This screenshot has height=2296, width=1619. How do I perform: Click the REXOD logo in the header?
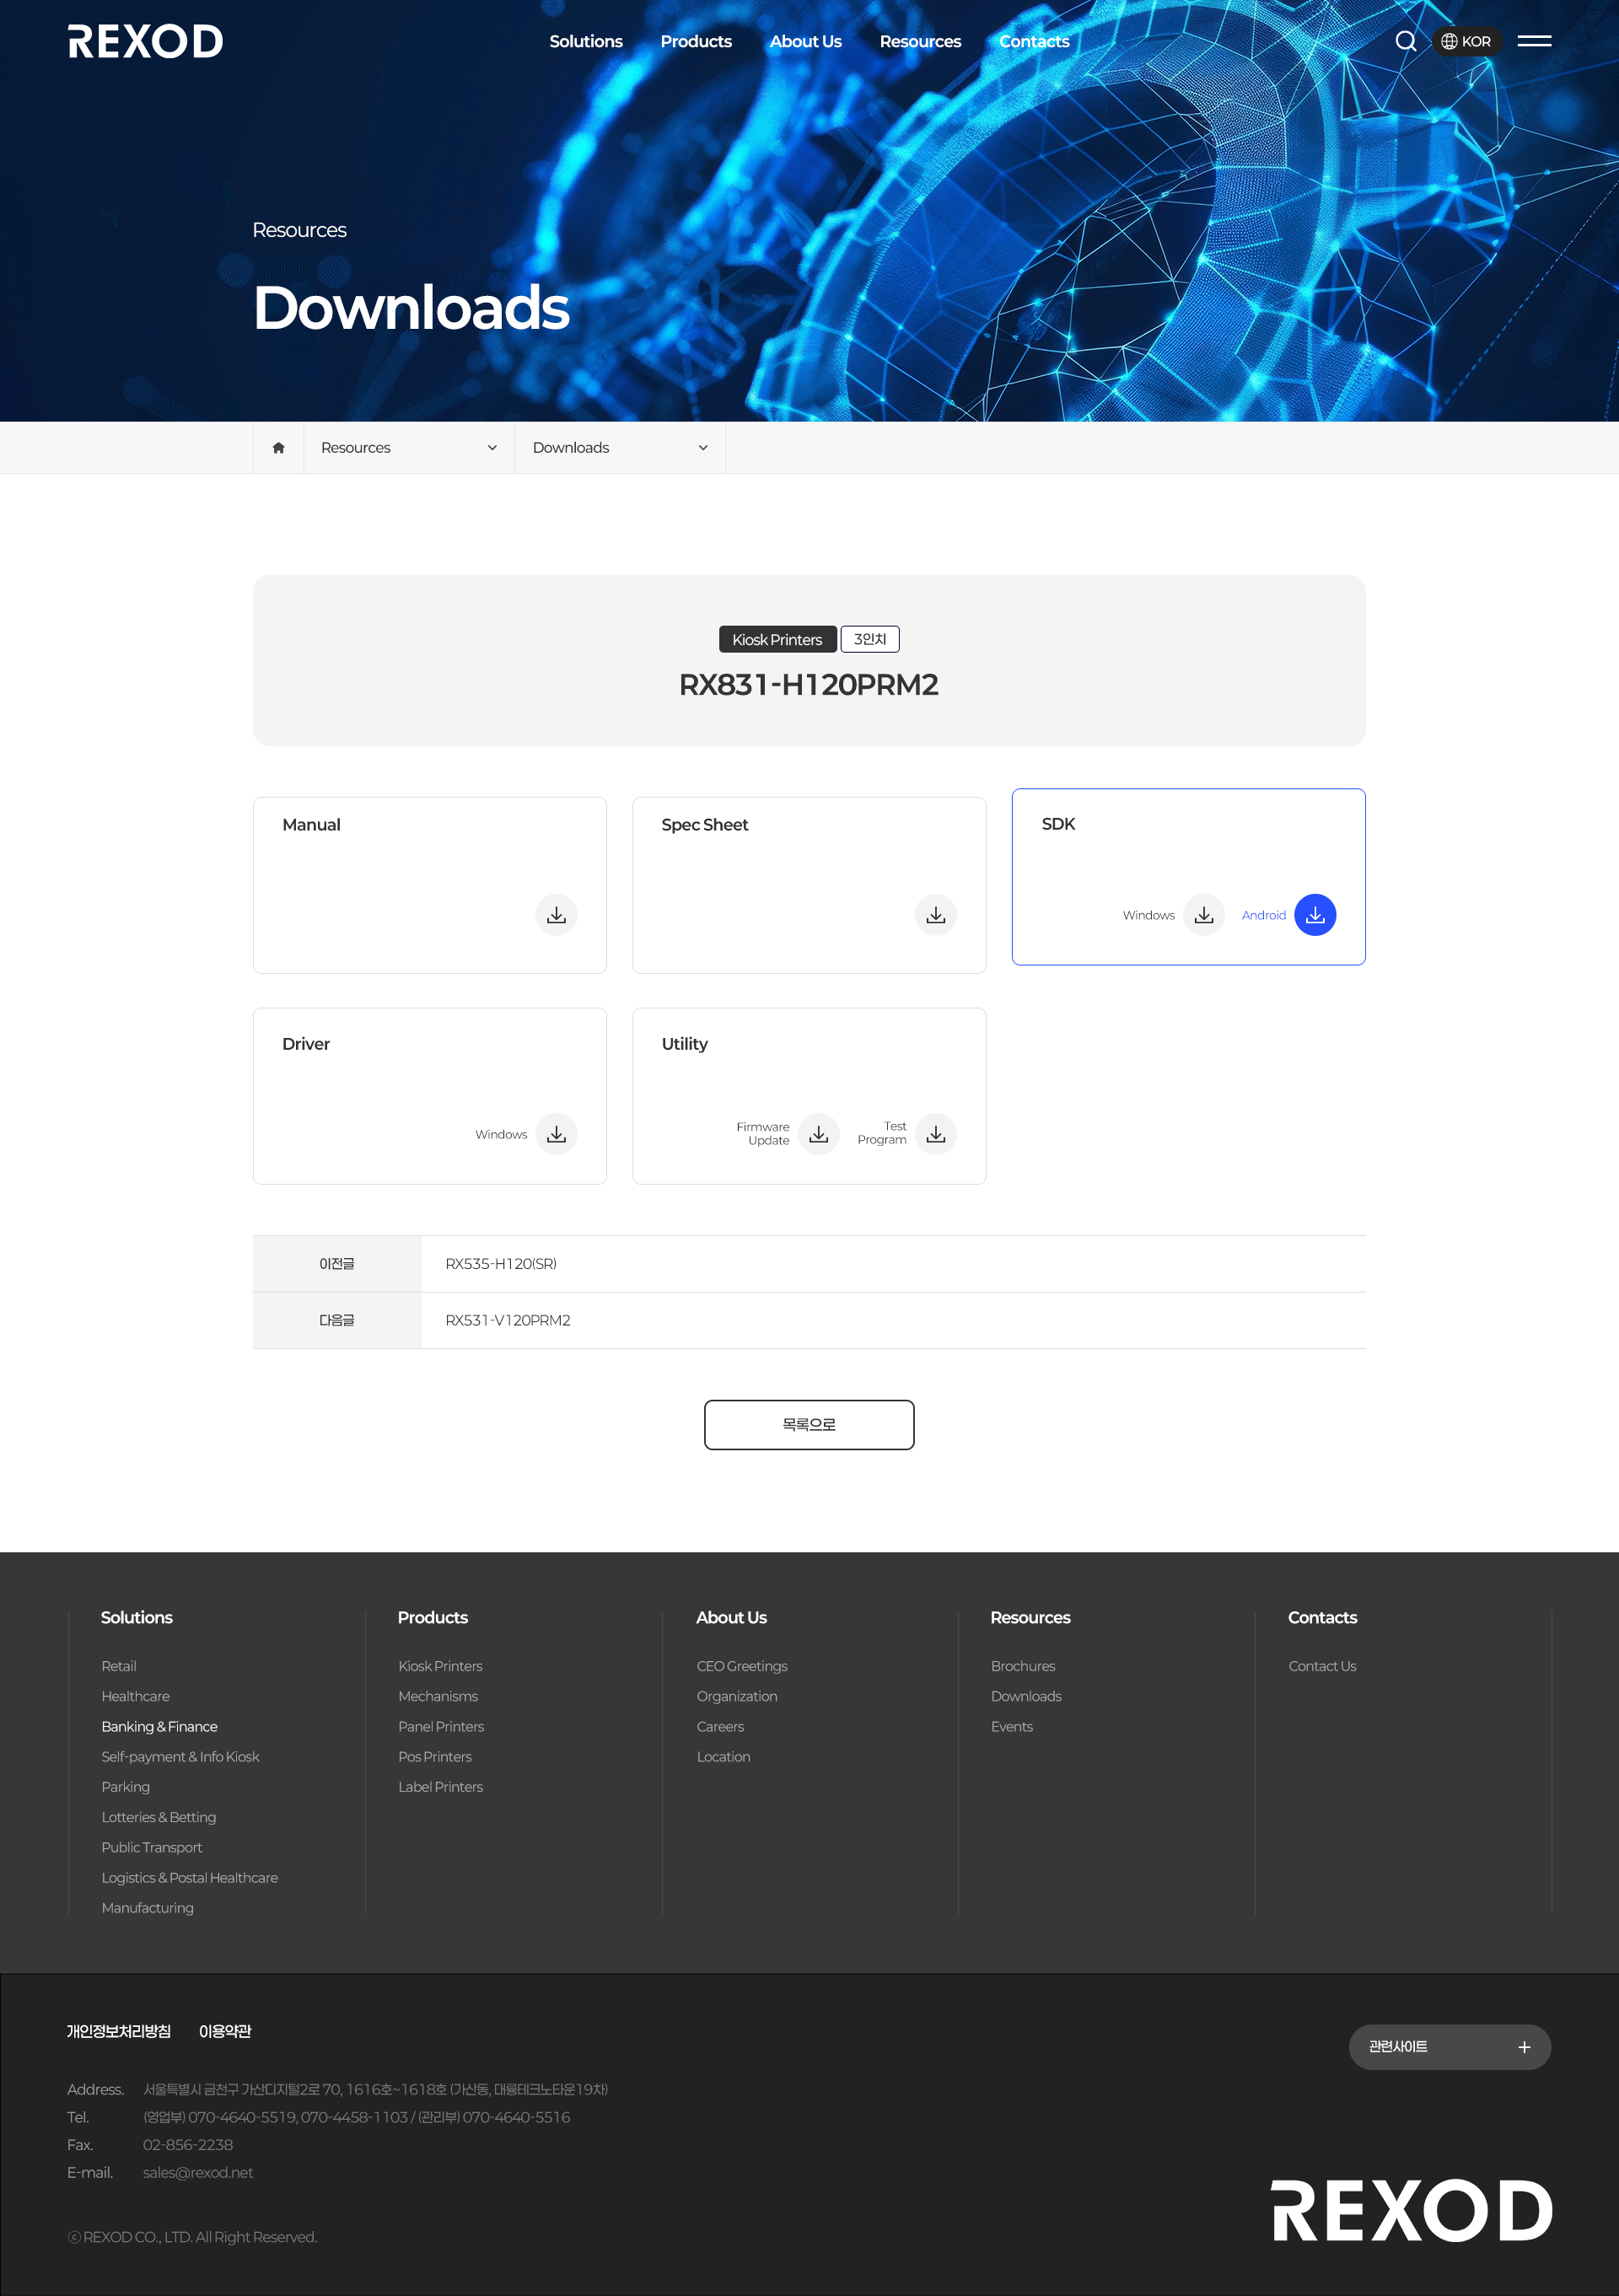(145, 41)
